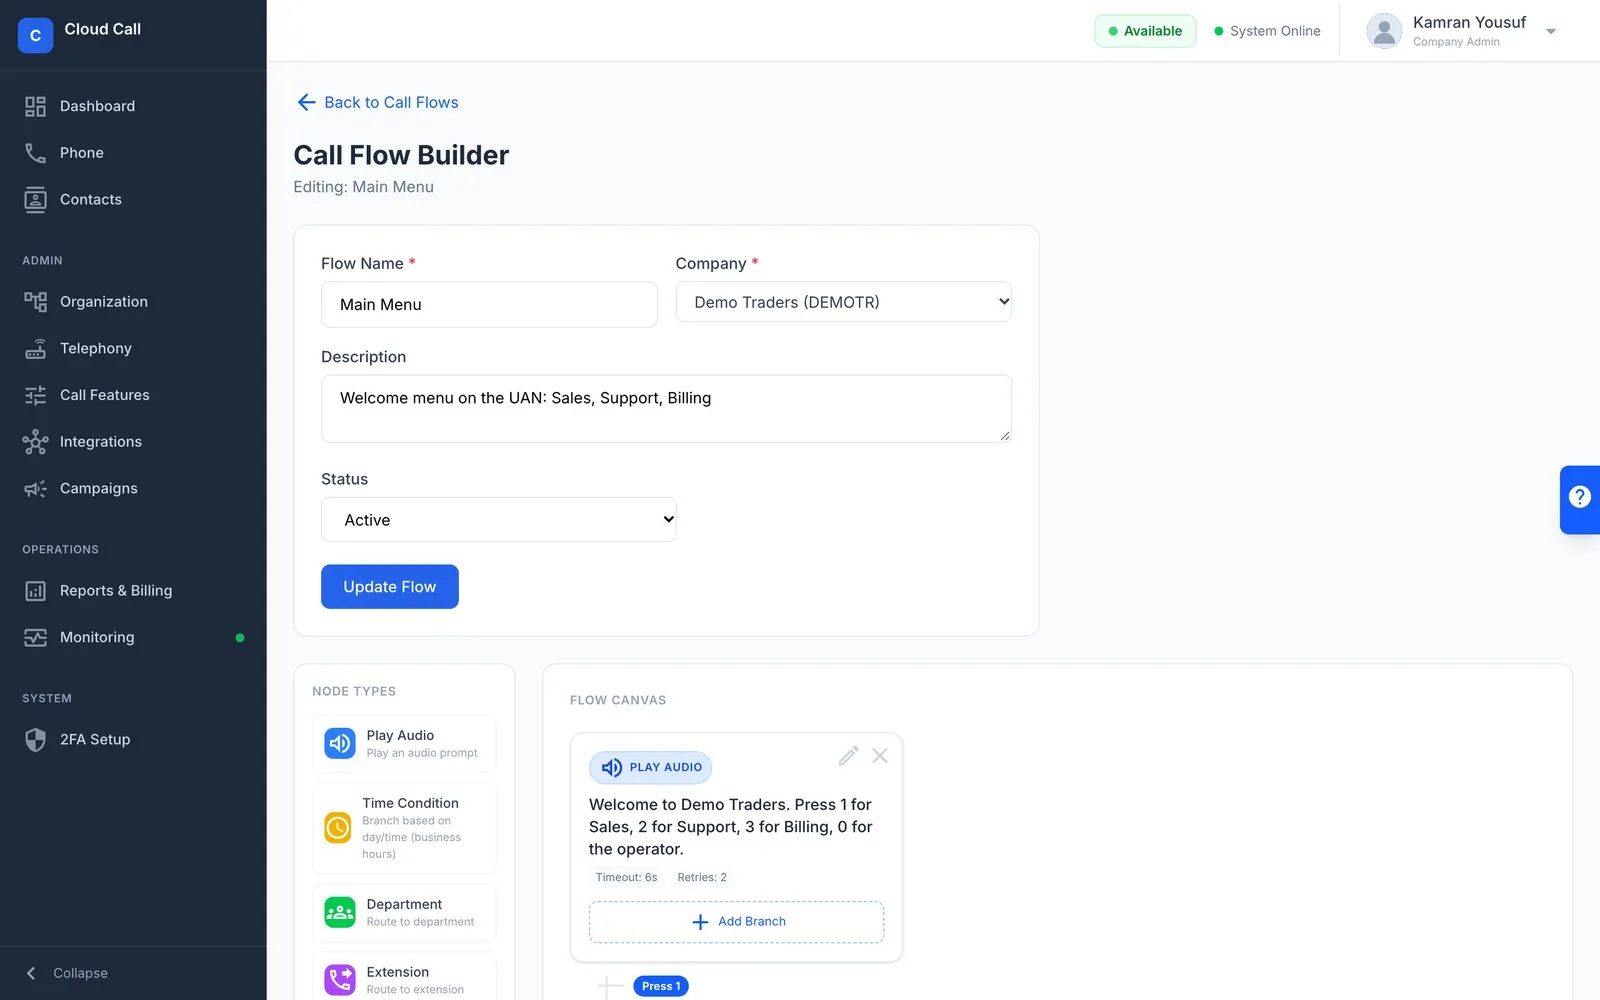Click the 'Retries: 2' tag
Viewport: 1600px width, 1000px height.
[702, 878]
